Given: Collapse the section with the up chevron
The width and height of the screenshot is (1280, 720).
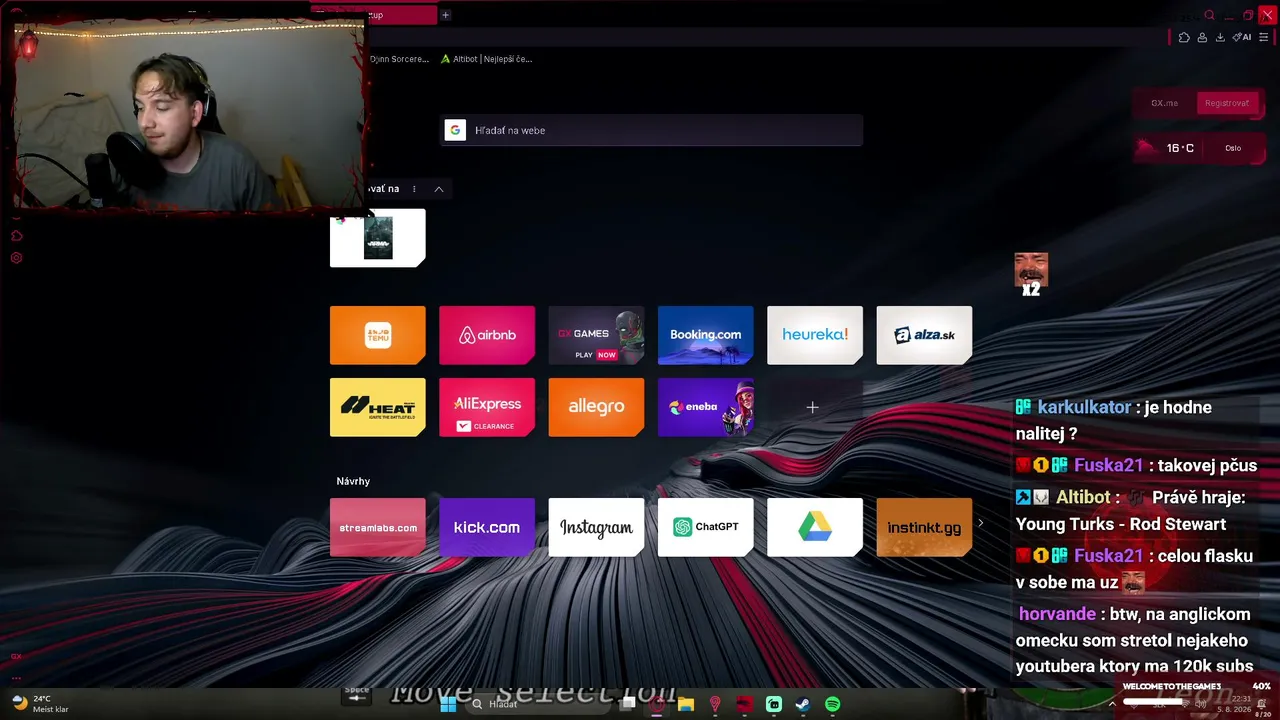Looking at the screenshot, I should coord(438,189).
